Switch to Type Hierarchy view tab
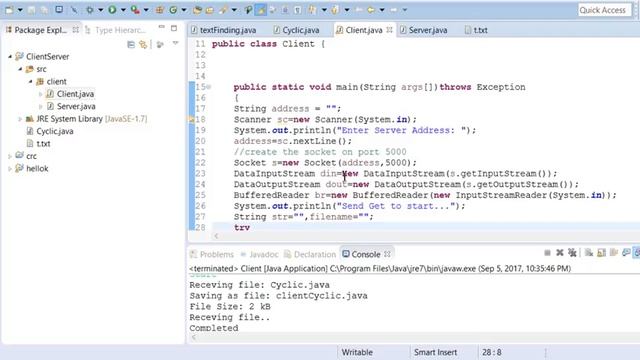The height and width of the screenshot is (360, 640). (116, 30)
